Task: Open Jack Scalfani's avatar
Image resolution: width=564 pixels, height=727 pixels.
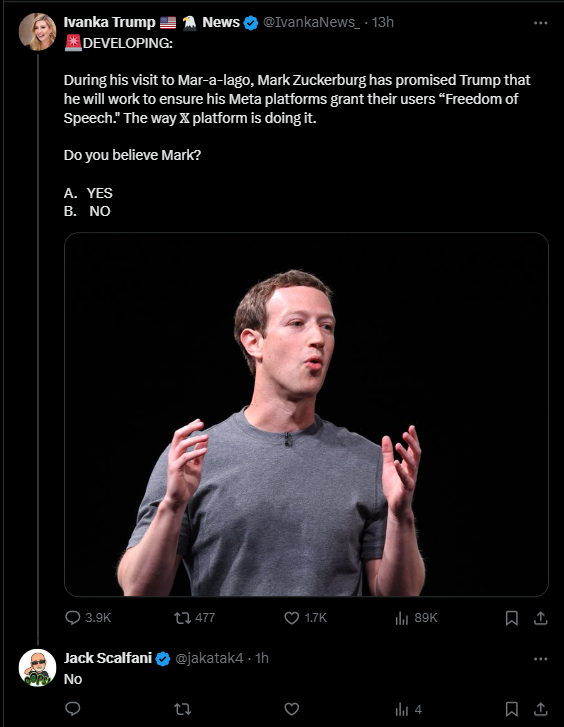Action: pyautogui.click(x=38, y=668)
